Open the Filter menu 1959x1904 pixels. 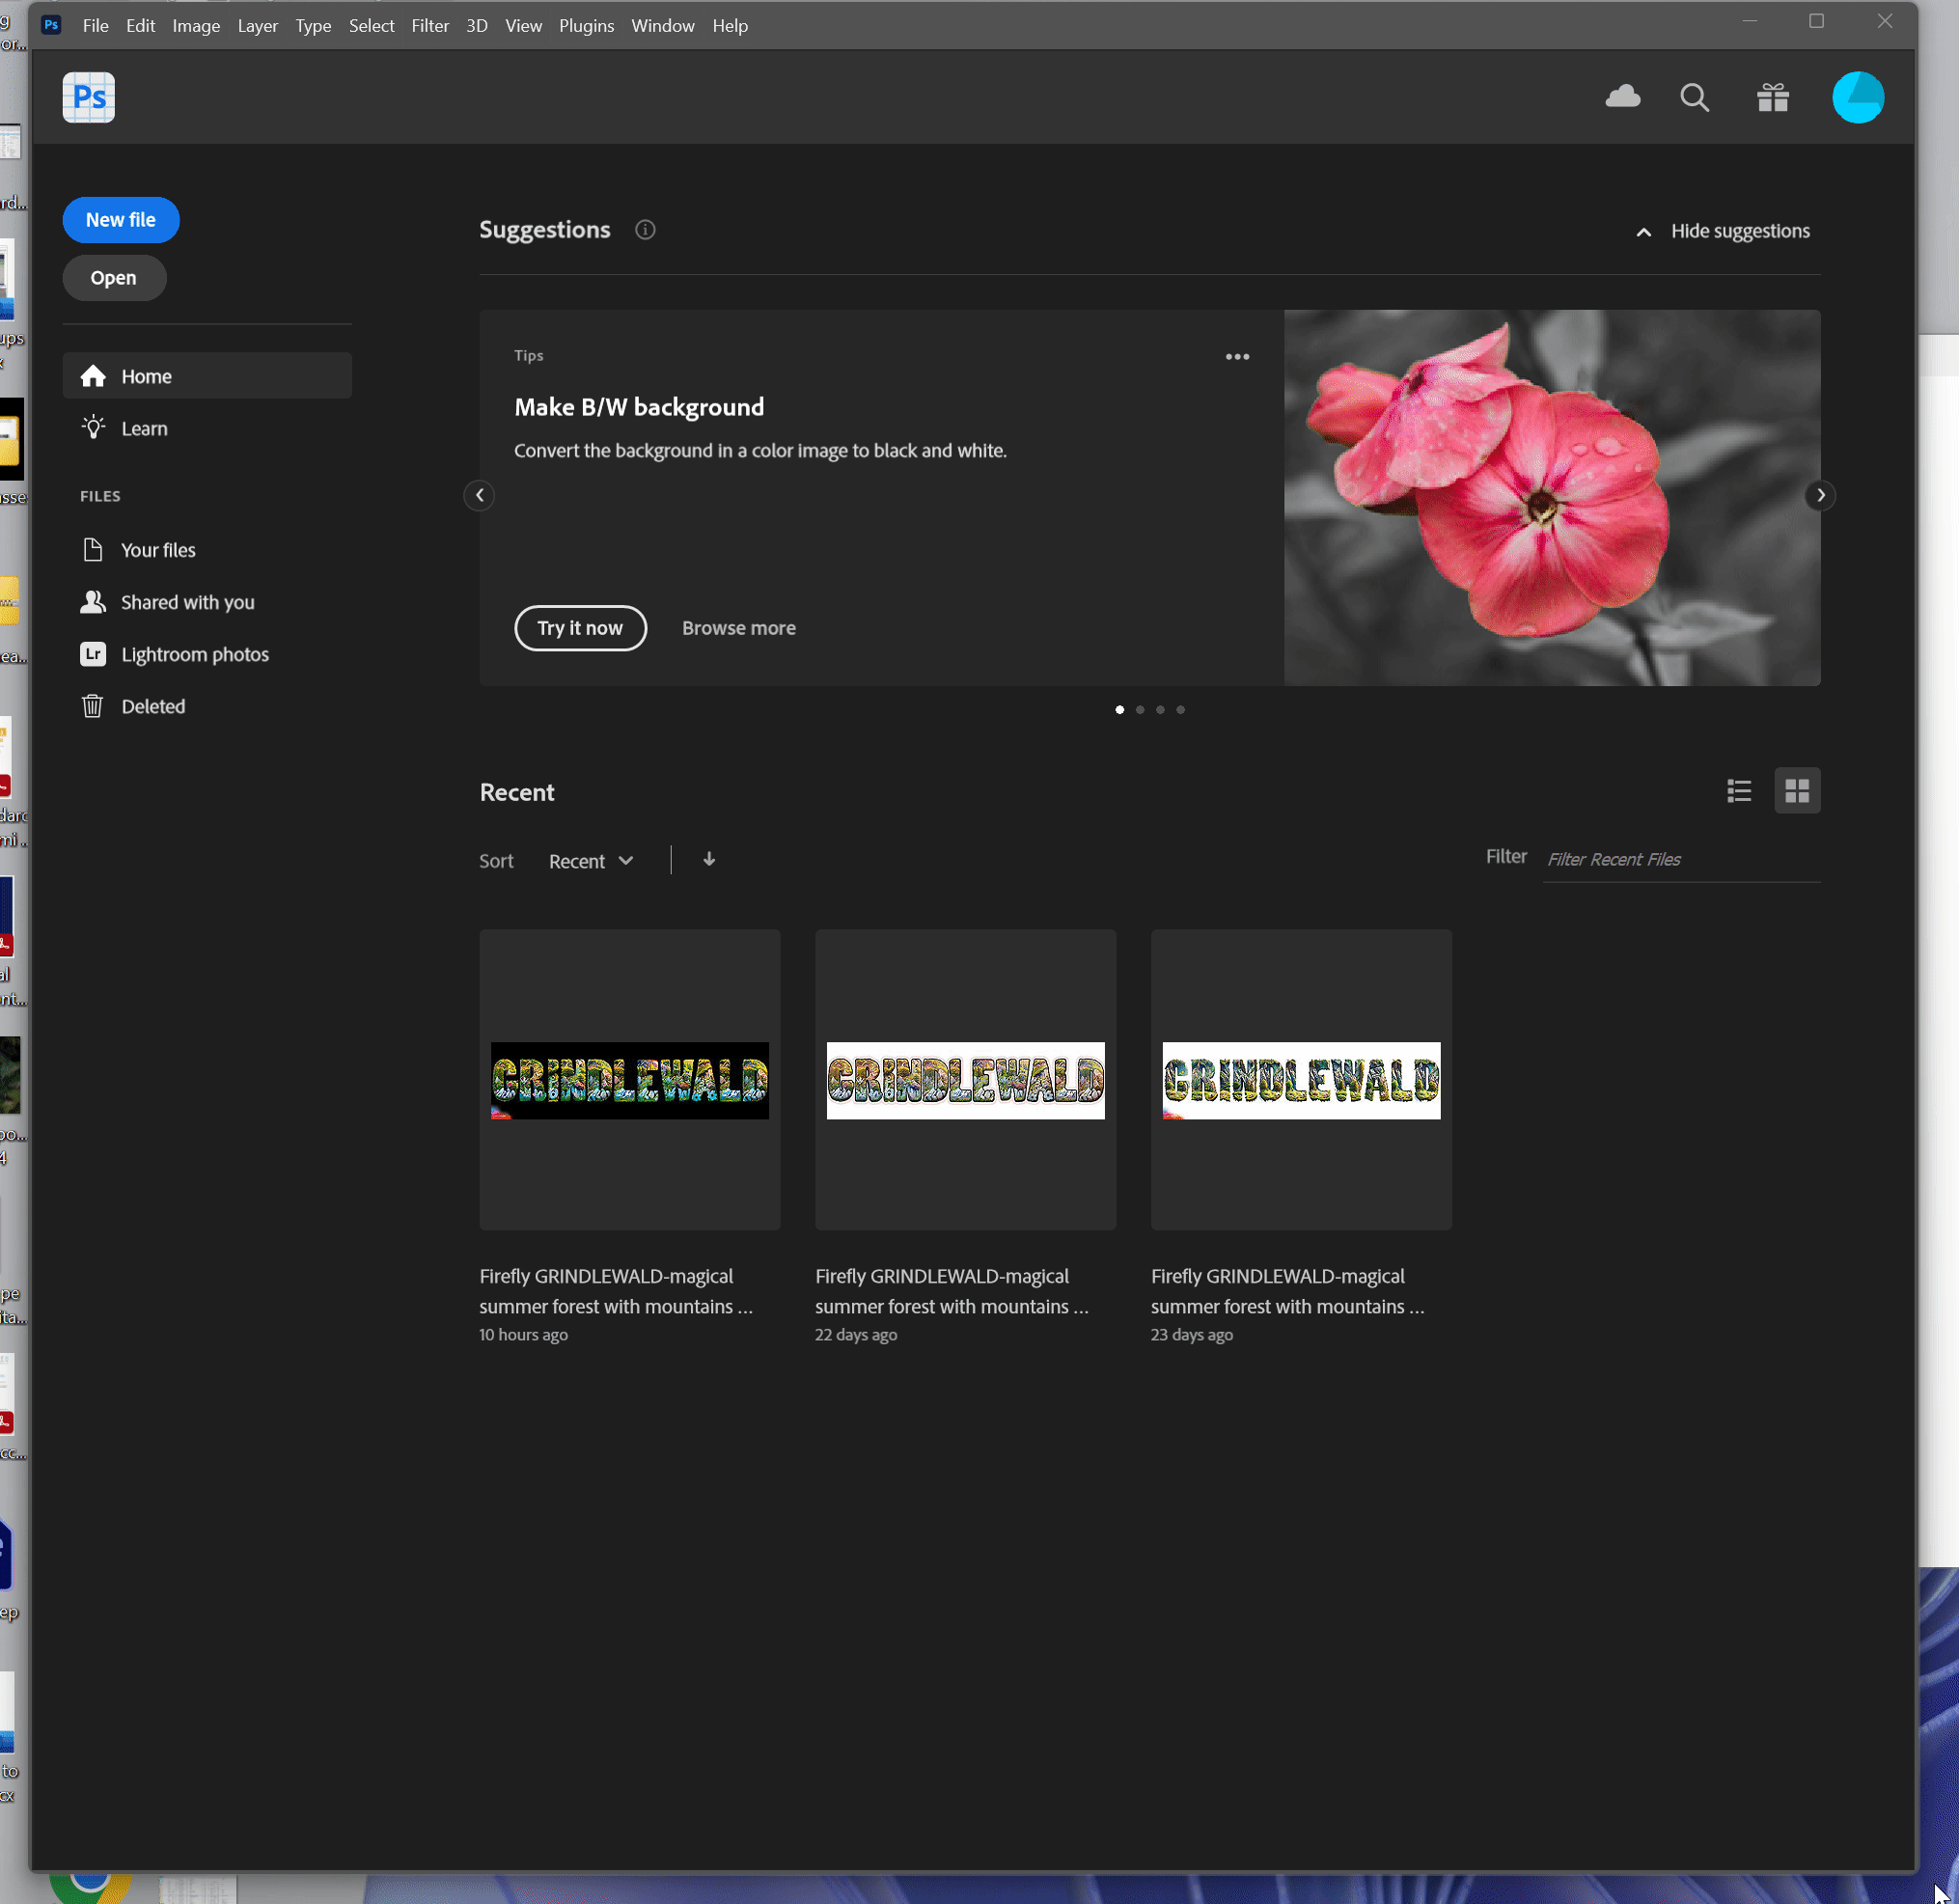430,26
